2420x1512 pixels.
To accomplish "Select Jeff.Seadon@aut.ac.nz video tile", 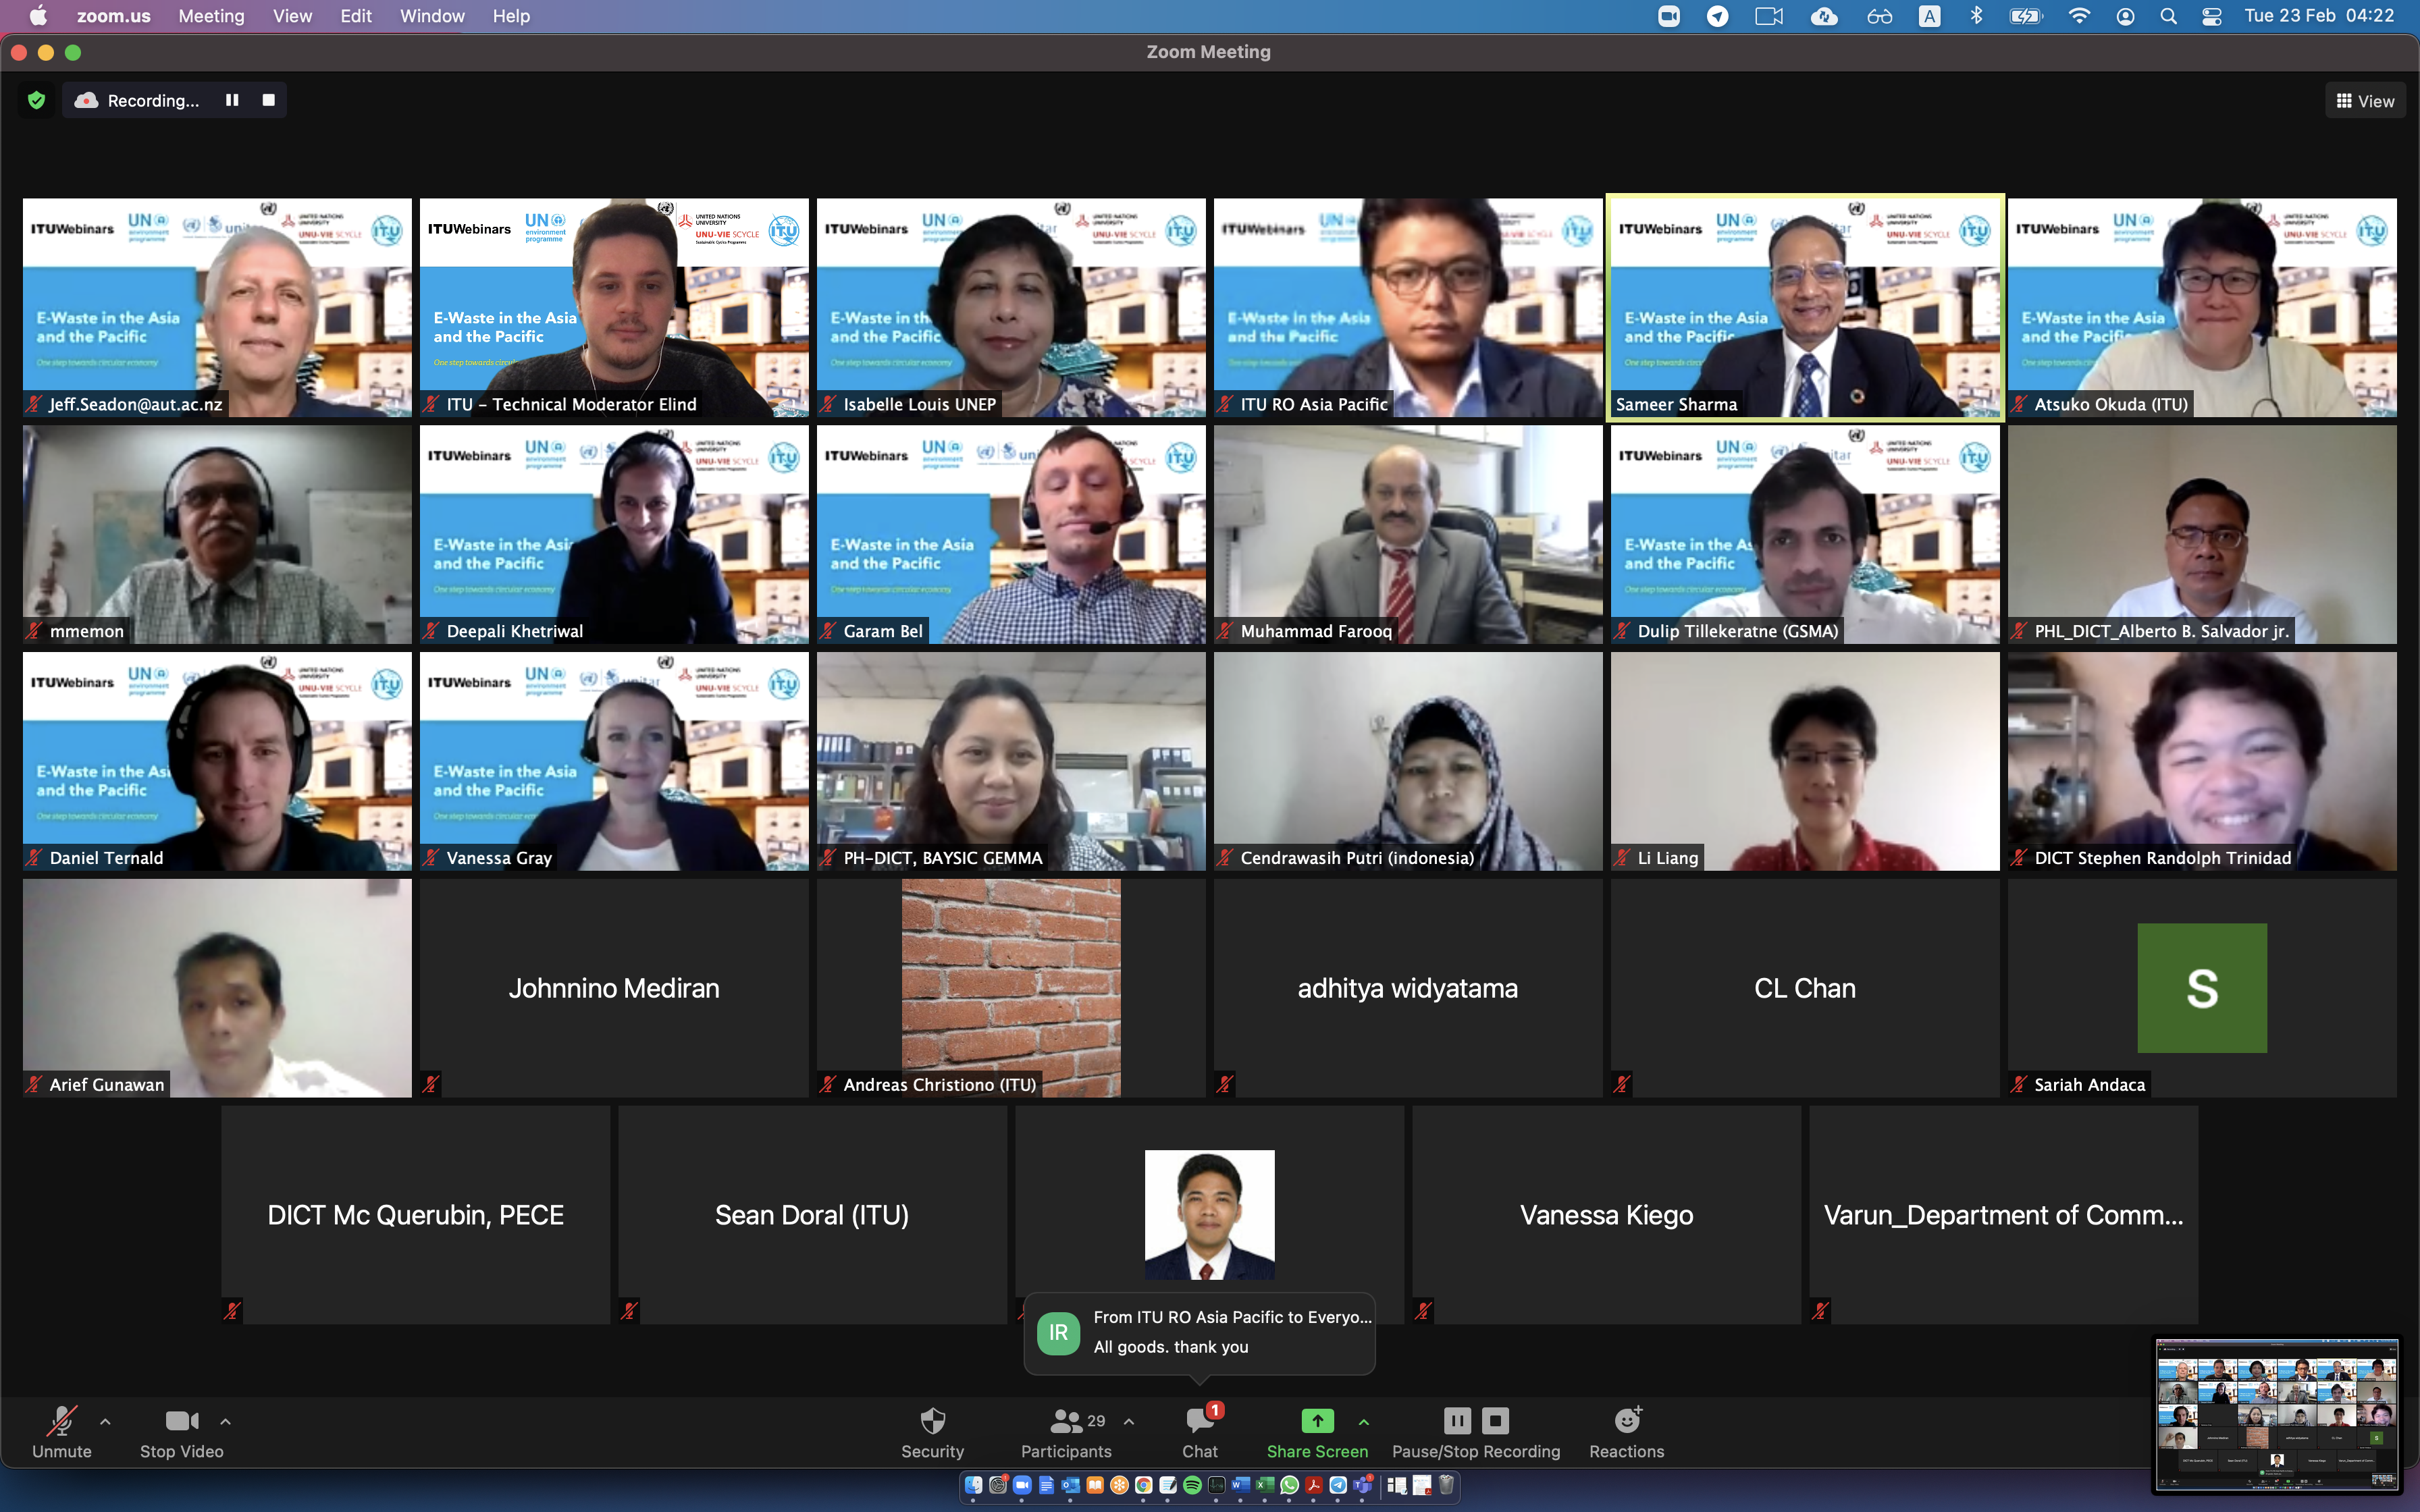I will pyautogui.click(x=217, y=307).
